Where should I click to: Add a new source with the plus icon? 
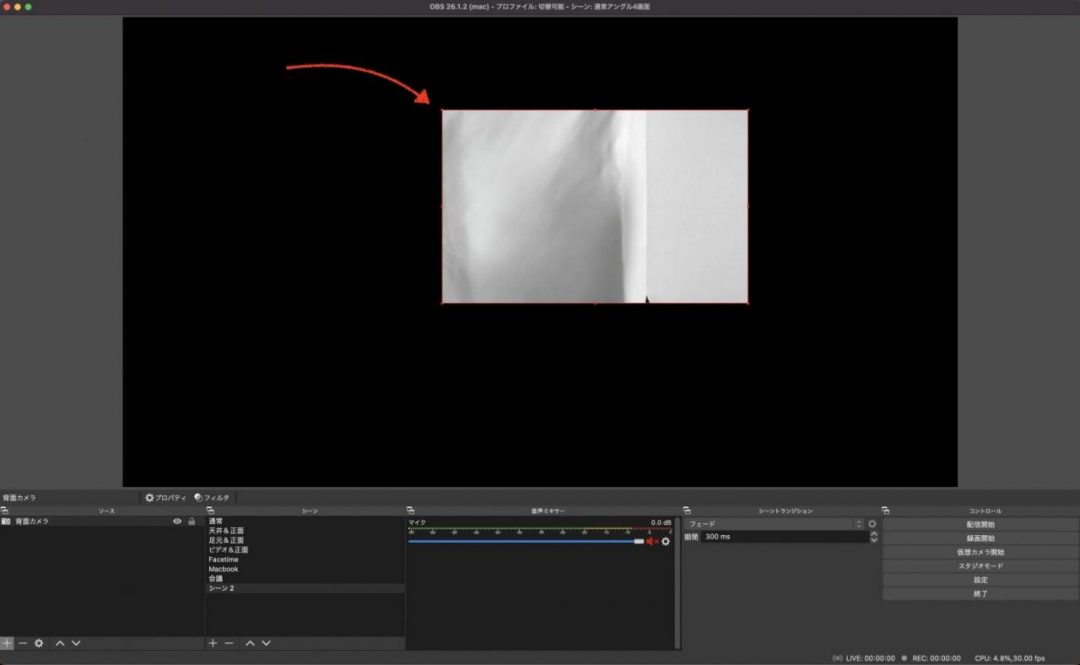(6, 643)
